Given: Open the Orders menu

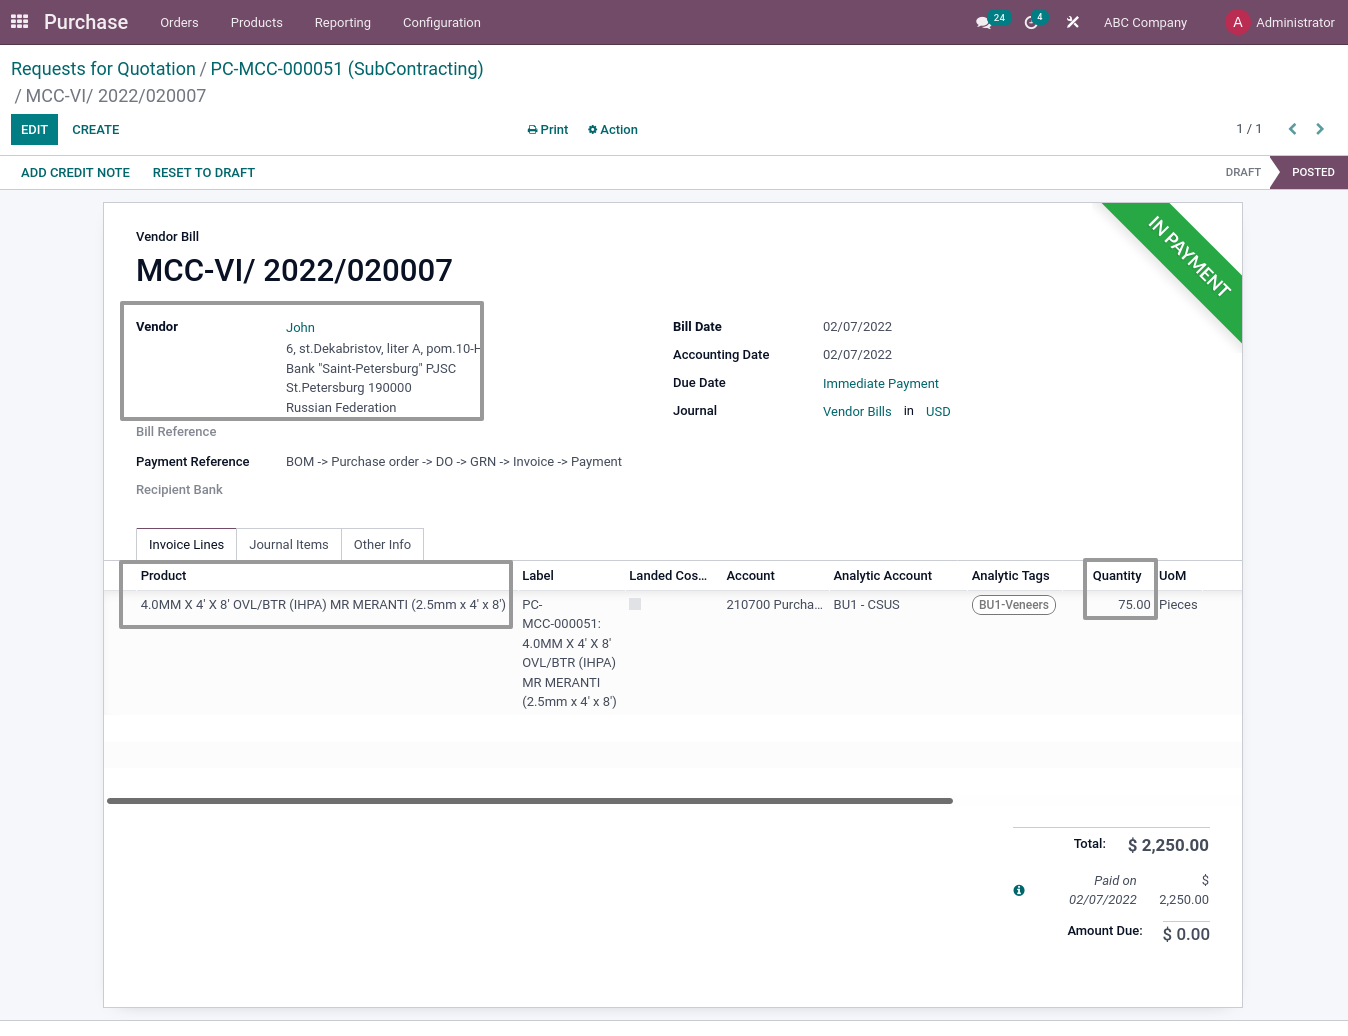Looking at the screenshot, I should click(179, 22).
